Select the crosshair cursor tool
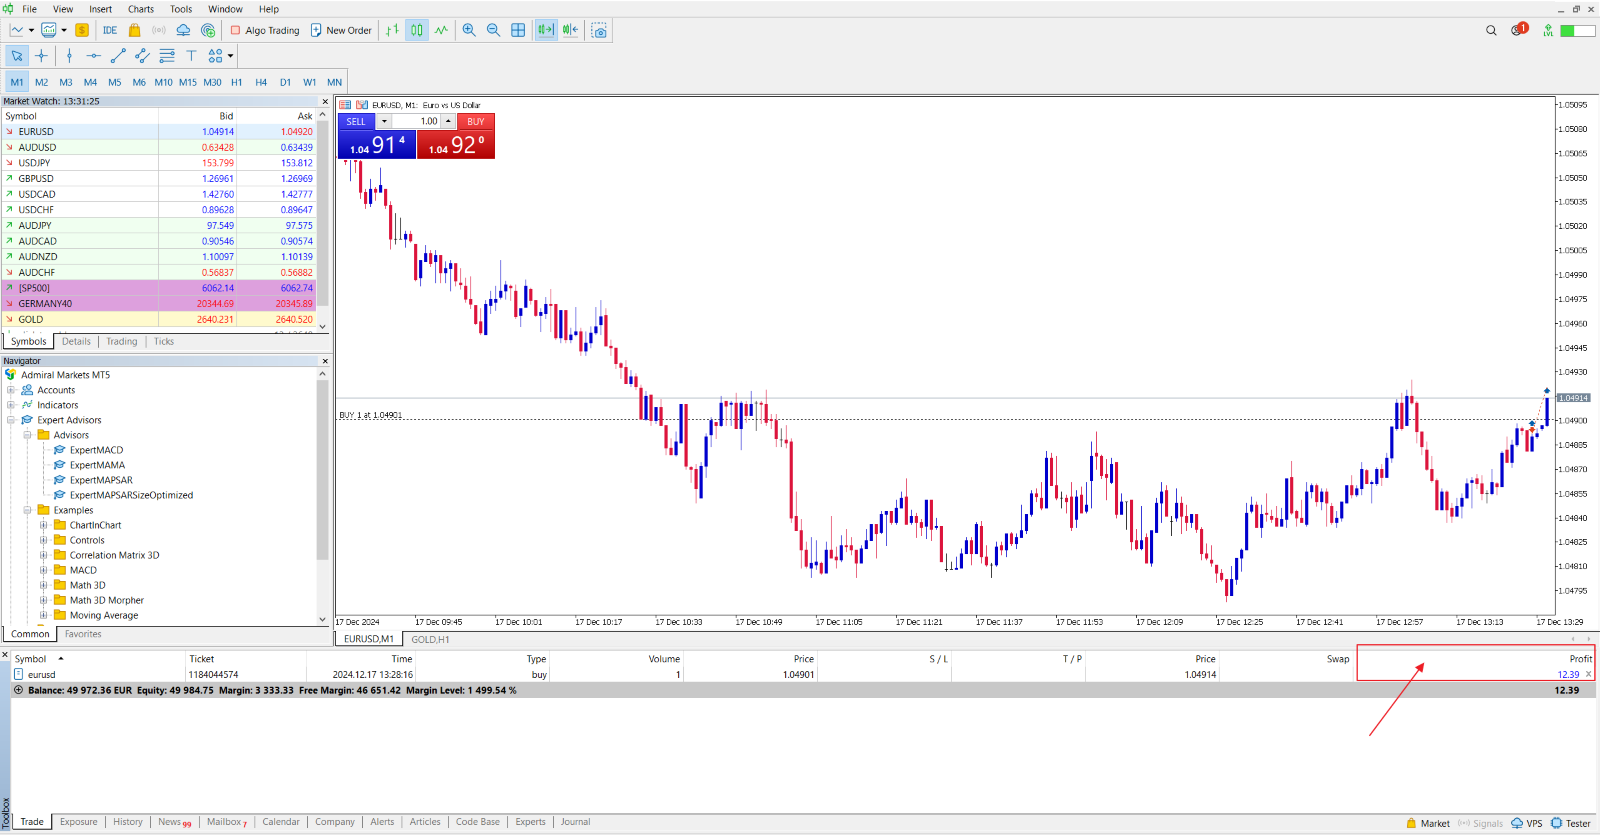This screenshot has height=835, width=1600. (x=41, y=56)
